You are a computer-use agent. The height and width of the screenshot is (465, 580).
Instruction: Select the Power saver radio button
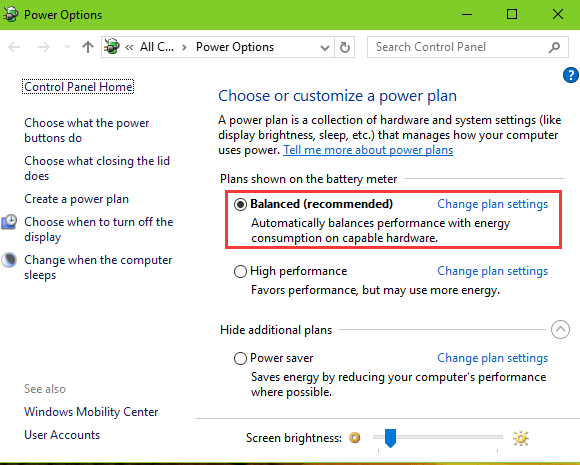[x=240, y=358]
